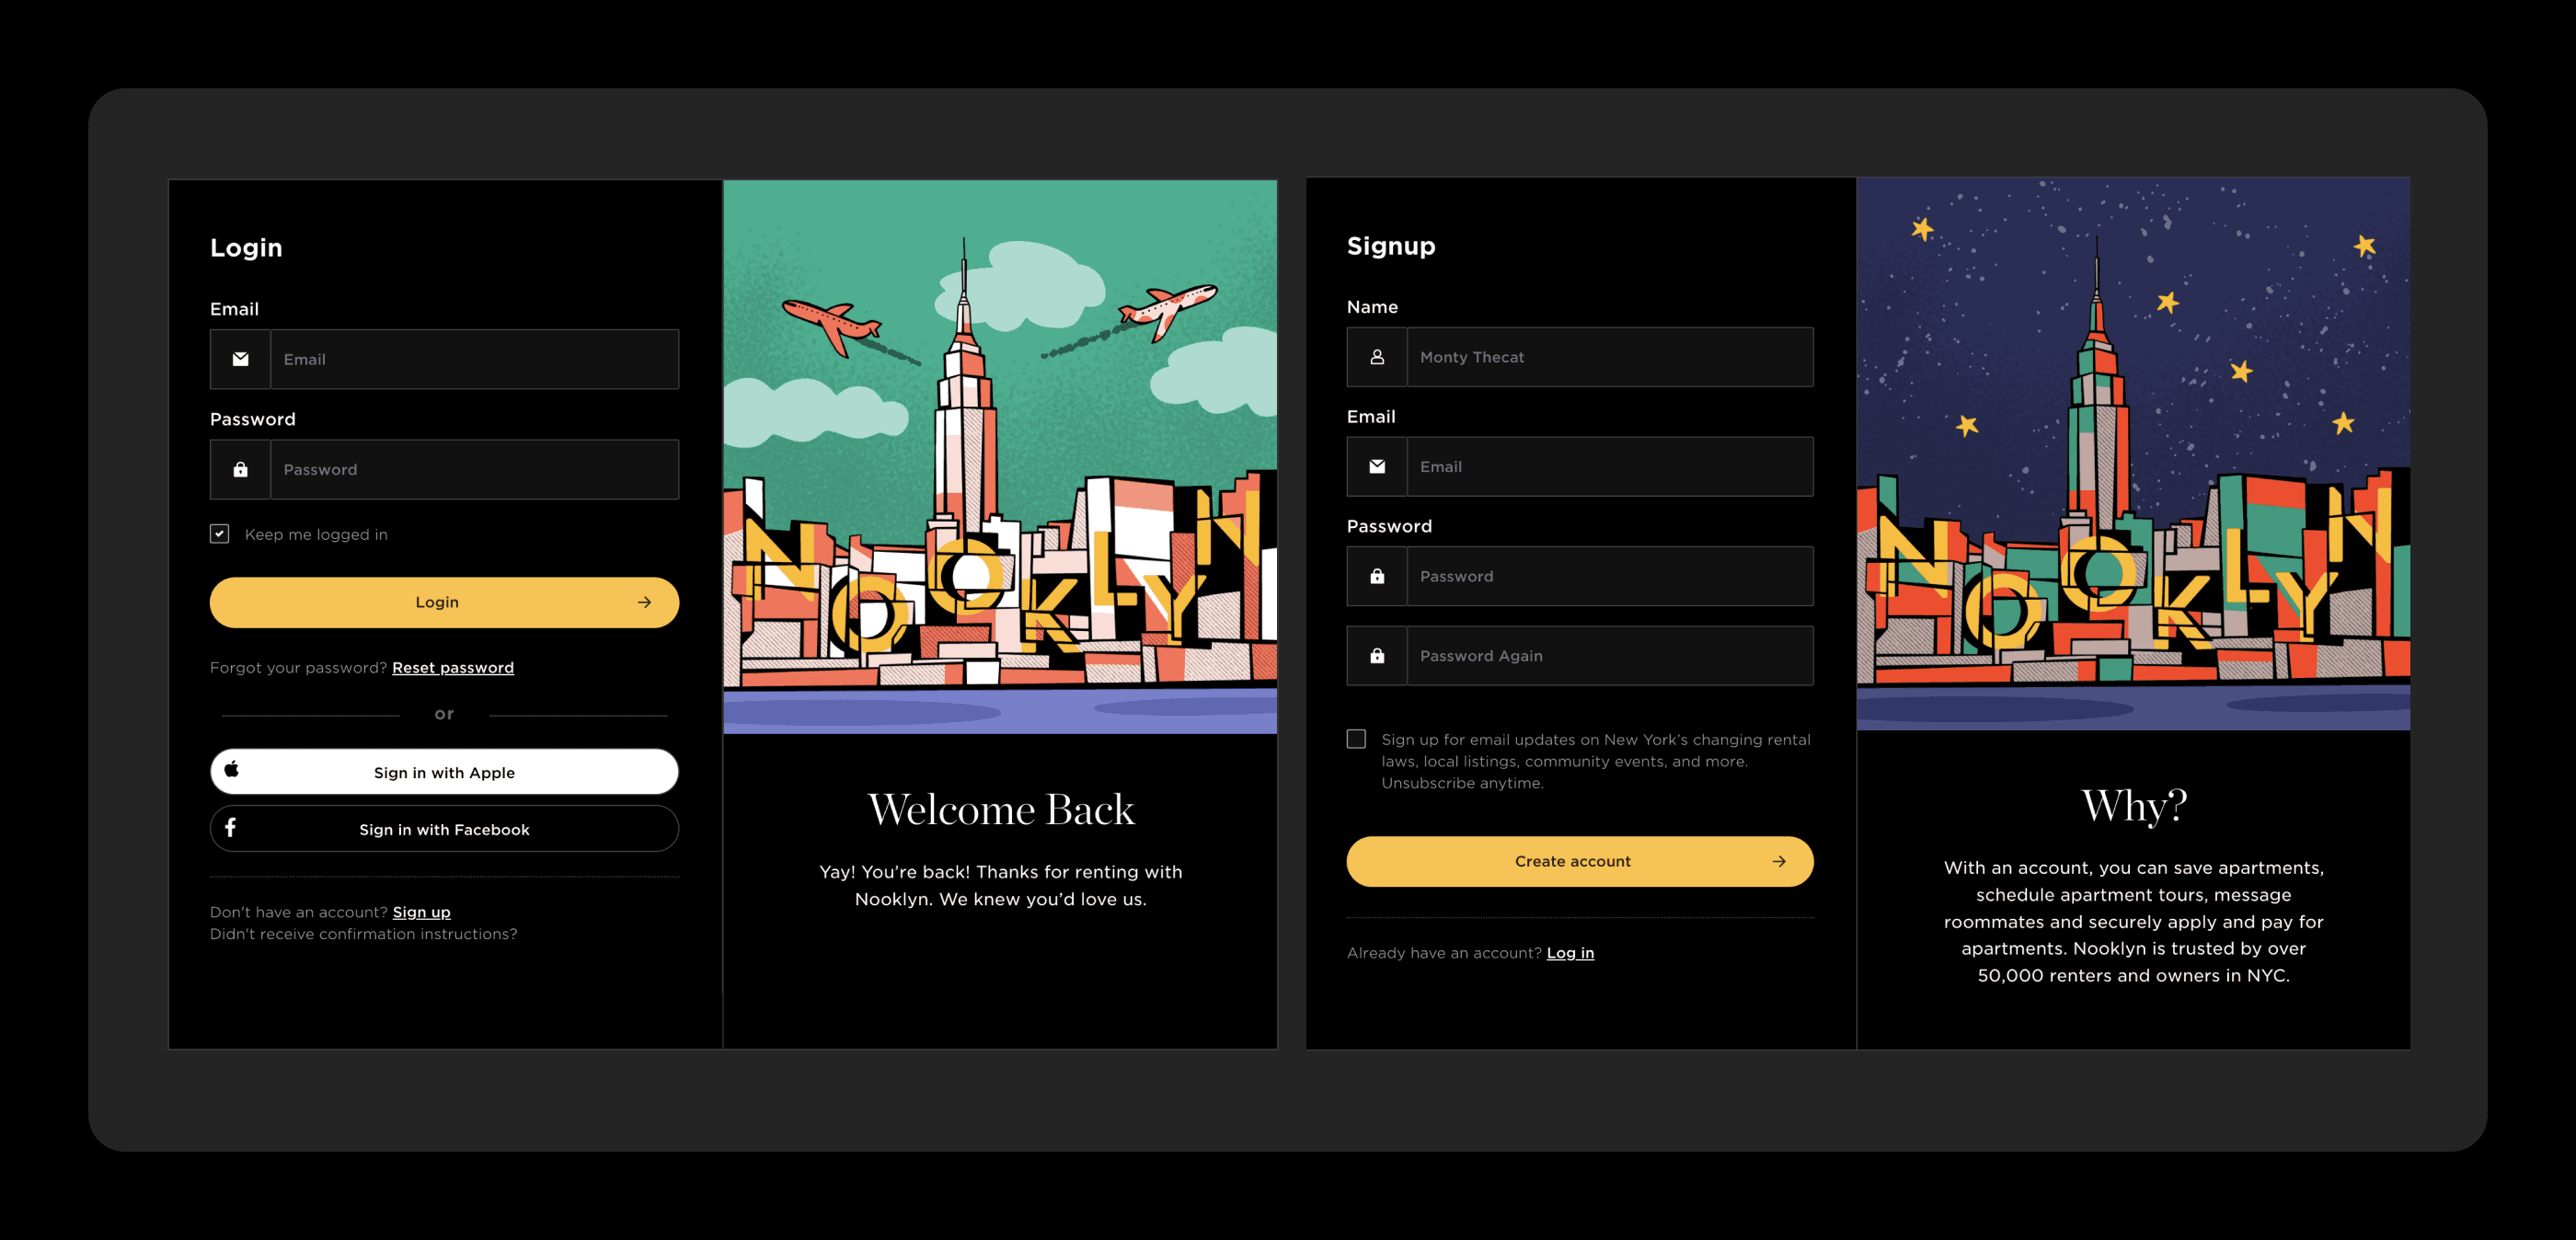The image size is (2576, 1240).
Task: Click the arrow icon on Create account button
Action: (1779, 861)
